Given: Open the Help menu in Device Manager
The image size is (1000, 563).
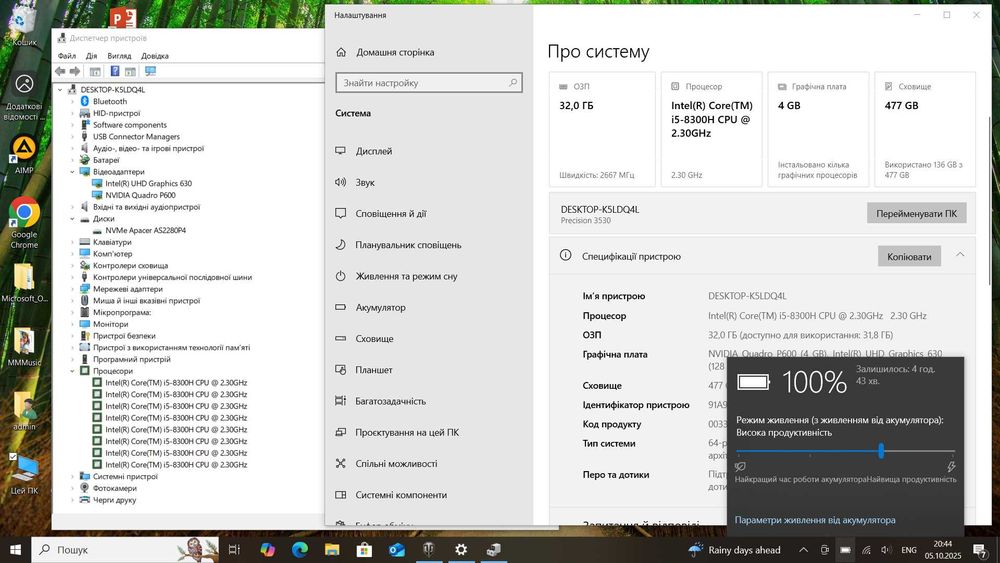Looking at the screenshot, I should coord(155,56).
